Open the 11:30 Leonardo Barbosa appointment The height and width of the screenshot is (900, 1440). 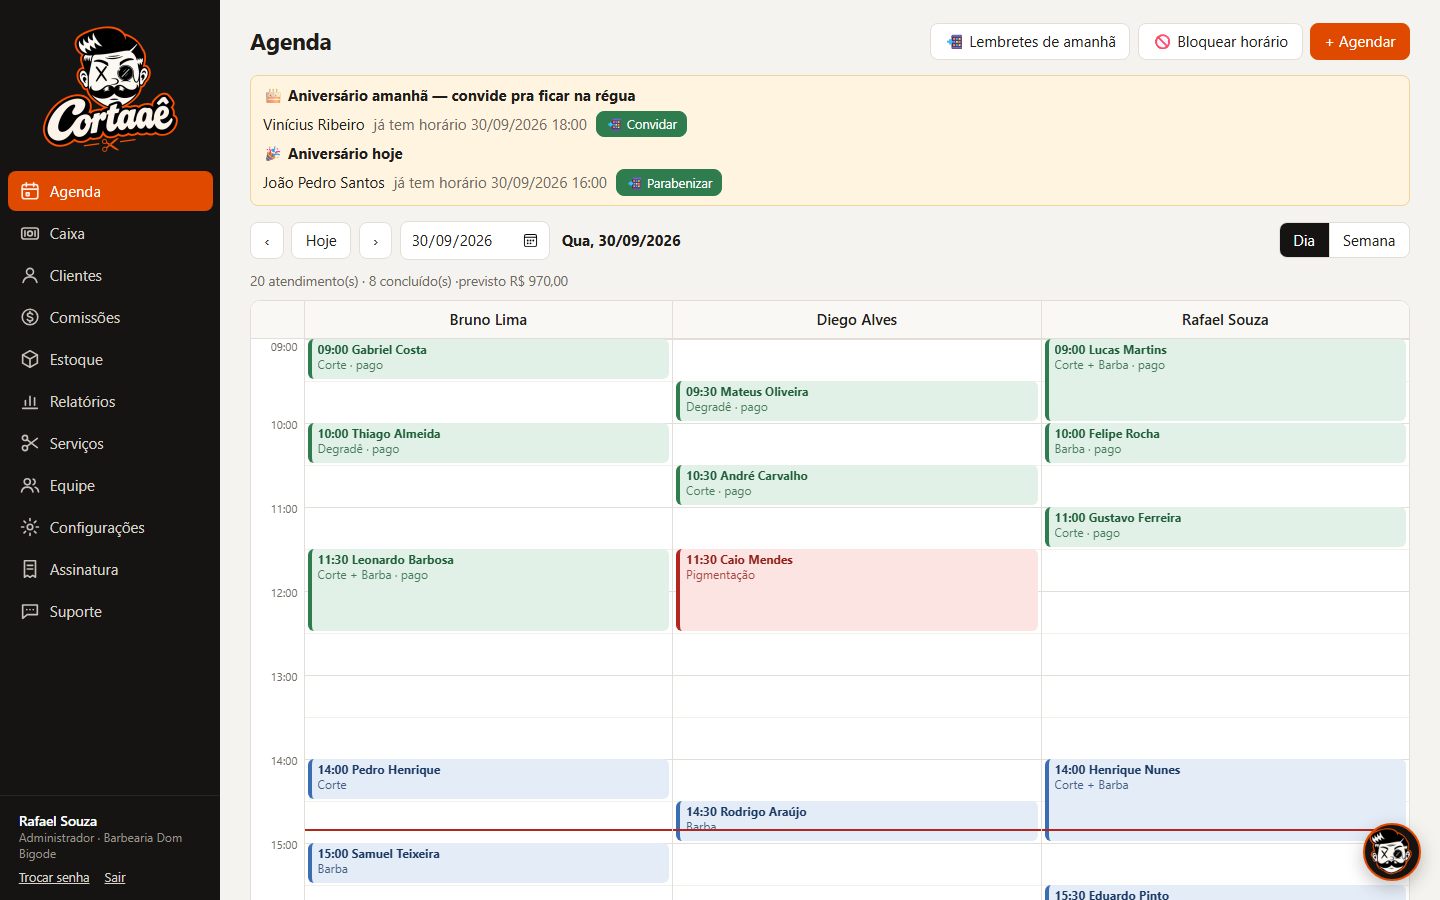point(488,590)
